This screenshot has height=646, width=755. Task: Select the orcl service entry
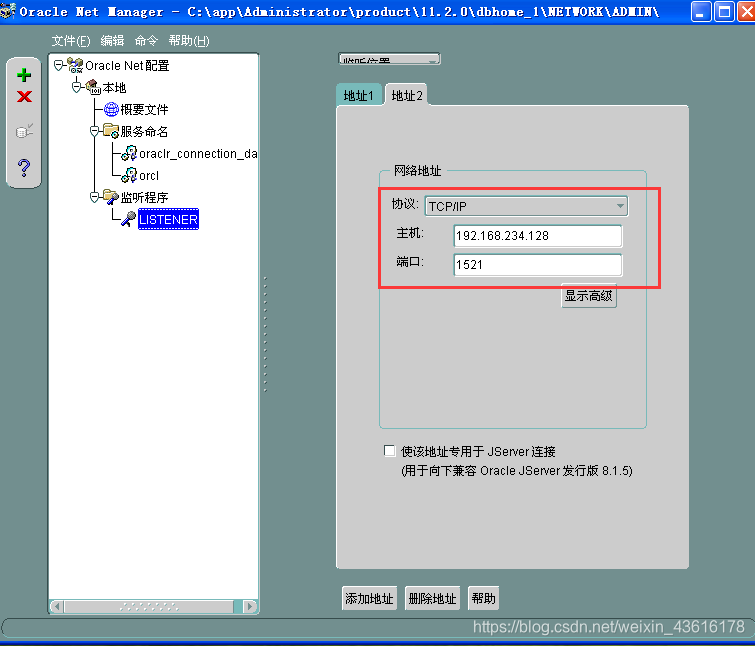(149, 176)
